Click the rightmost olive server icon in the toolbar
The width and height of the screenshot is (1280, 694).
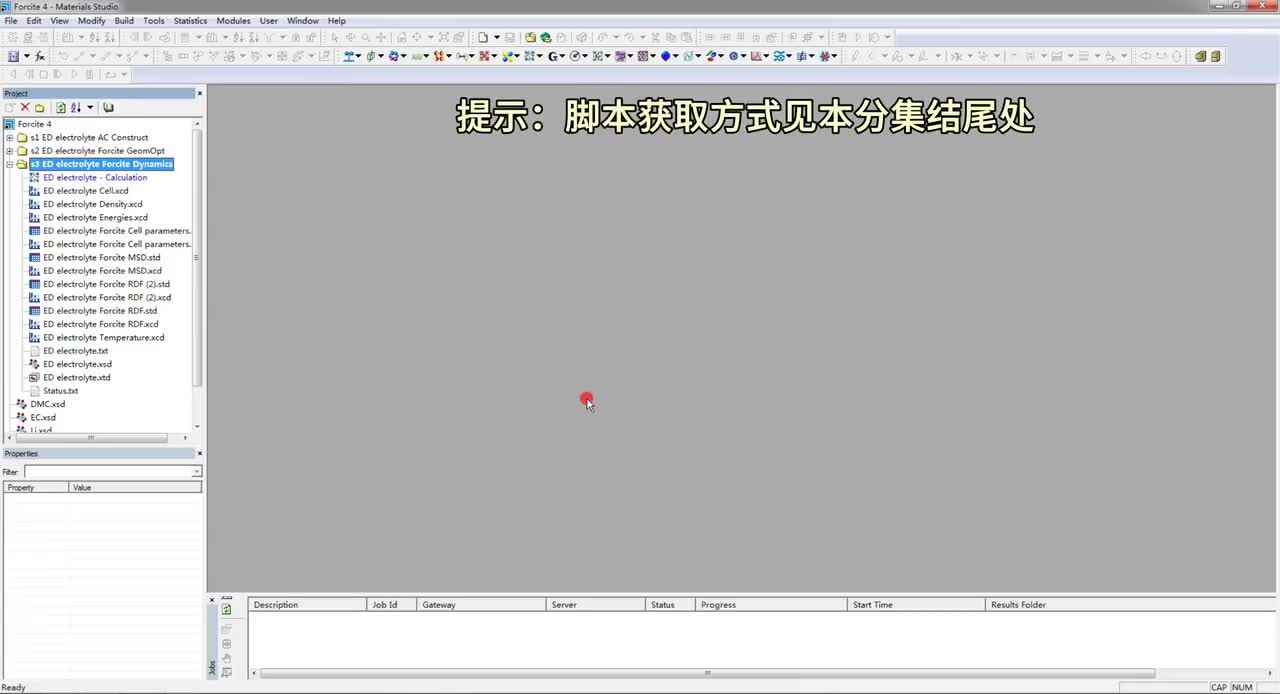(x=1216, y=56)
